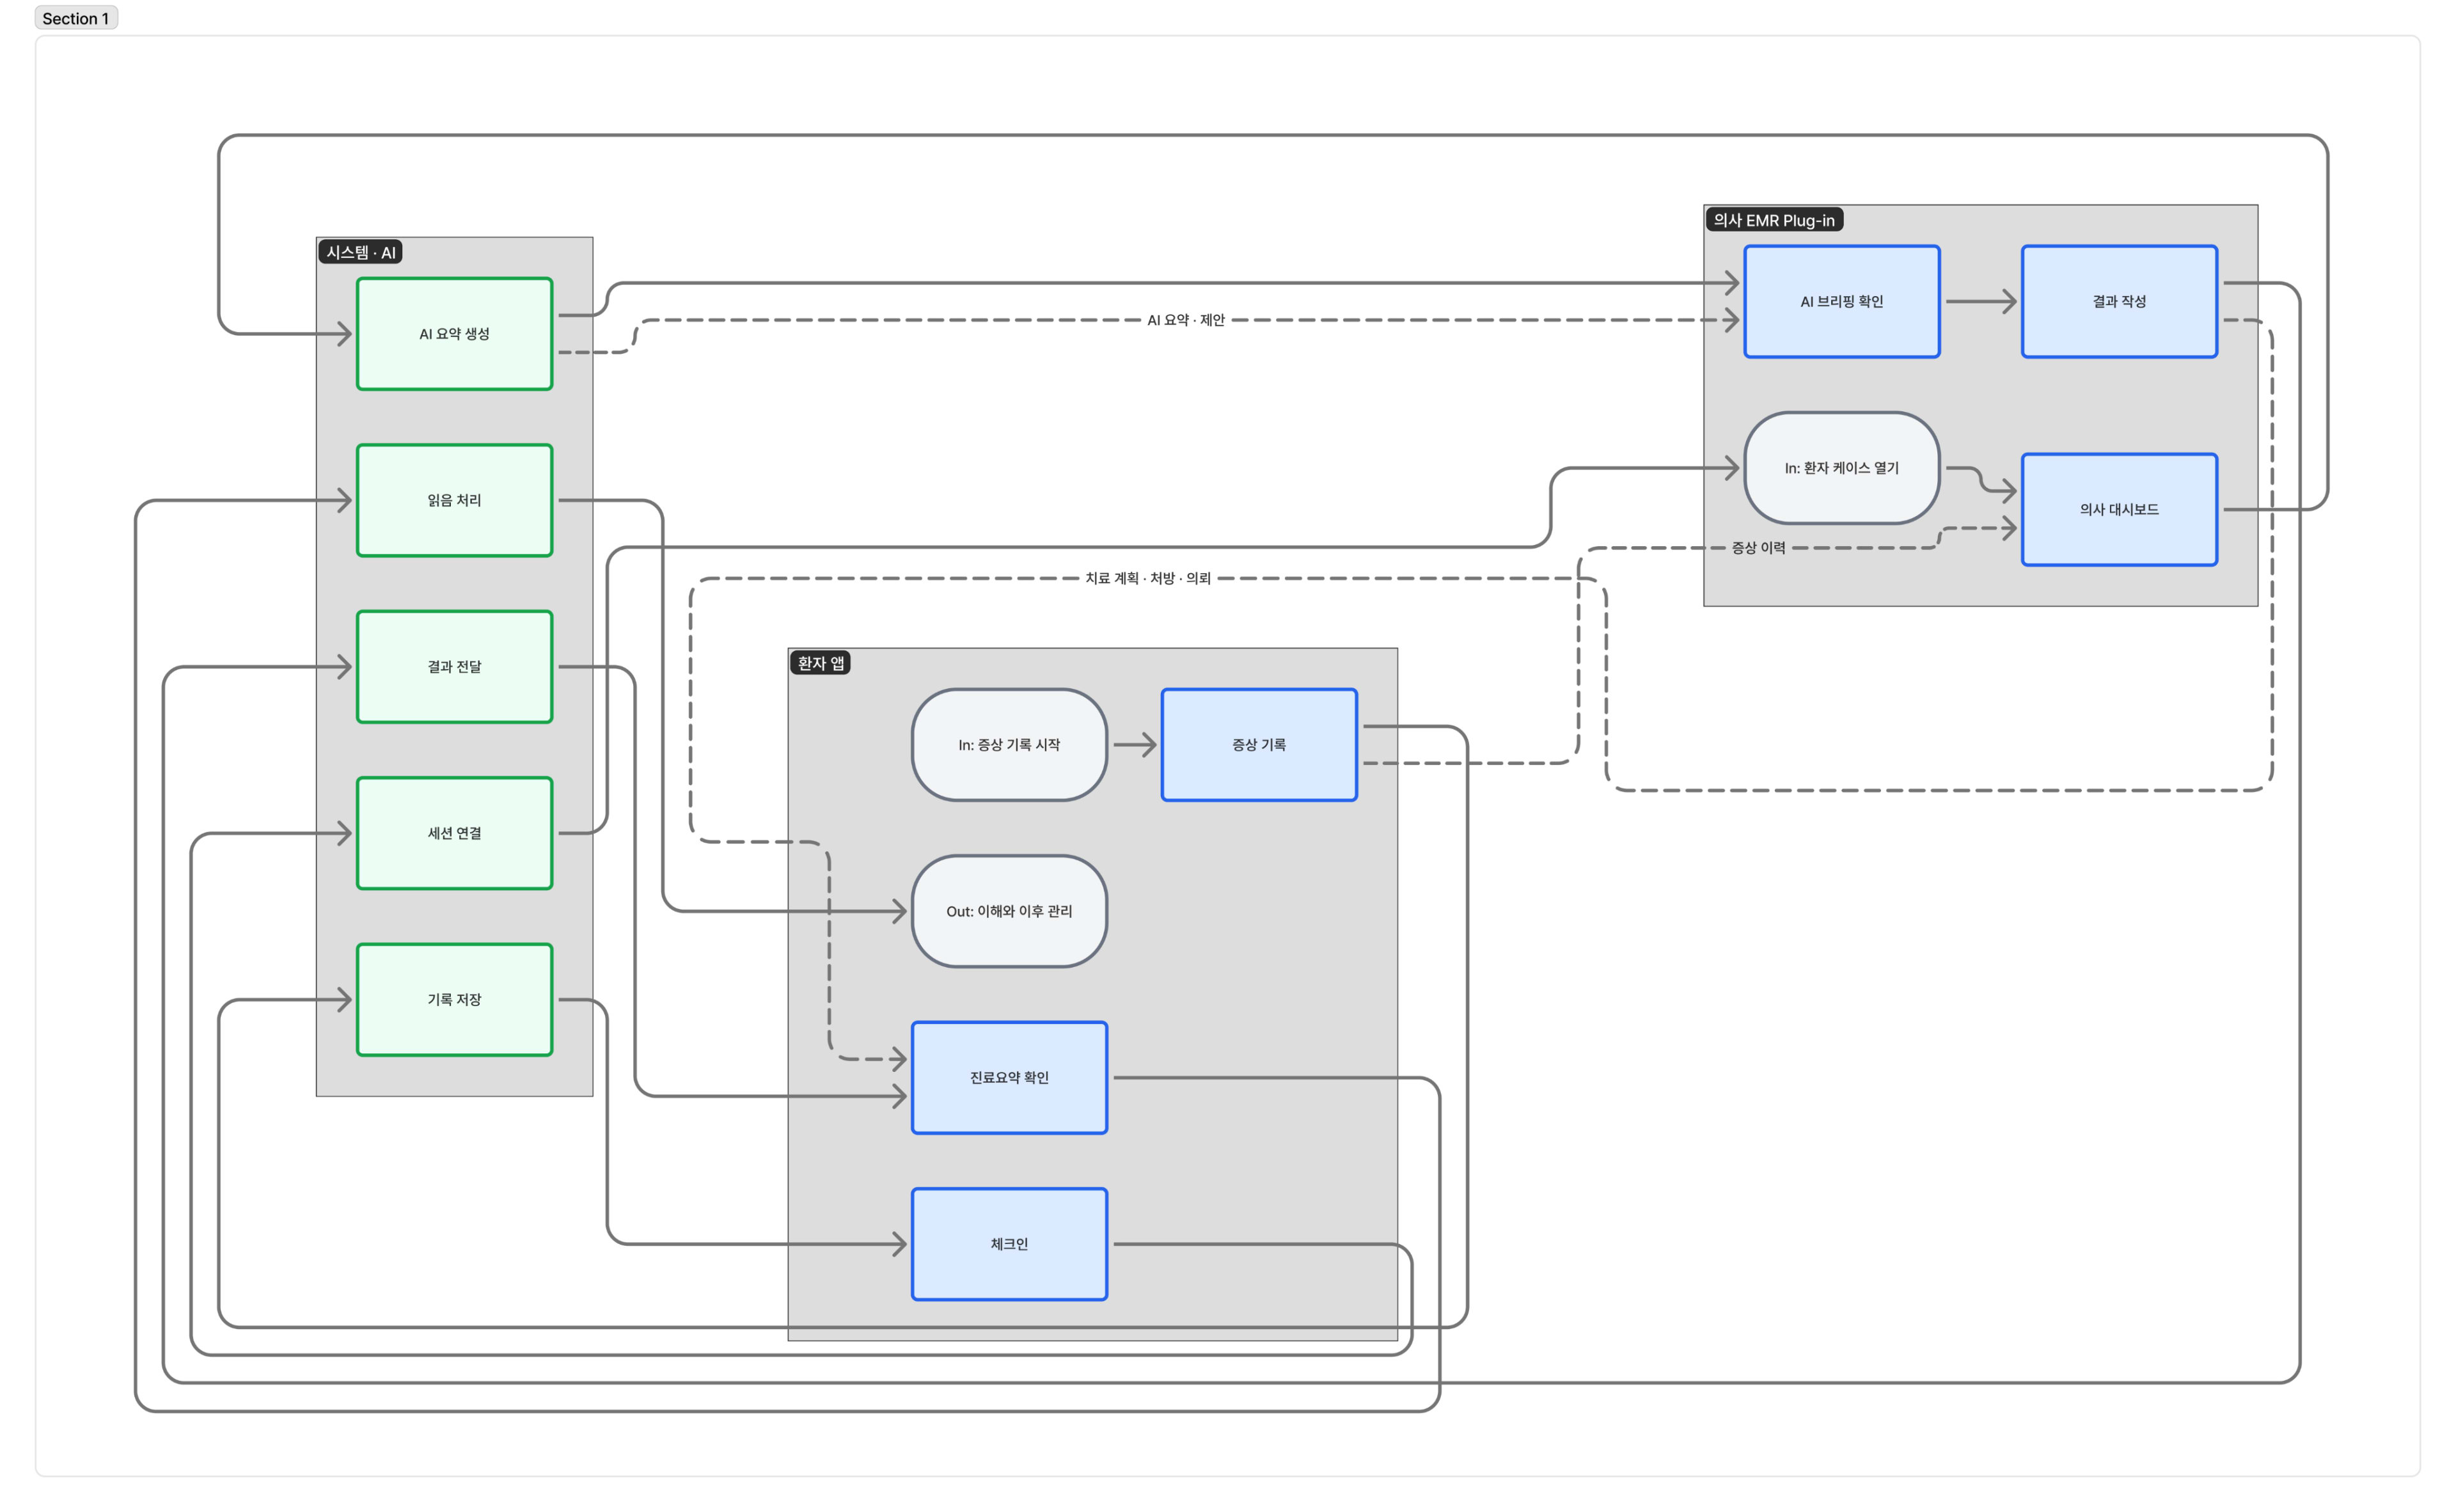This screenshot has width=2456, height=1512.
Task: Click the '읽음 처리' green node
Action: pyautogui.click(x=454, y=500)
